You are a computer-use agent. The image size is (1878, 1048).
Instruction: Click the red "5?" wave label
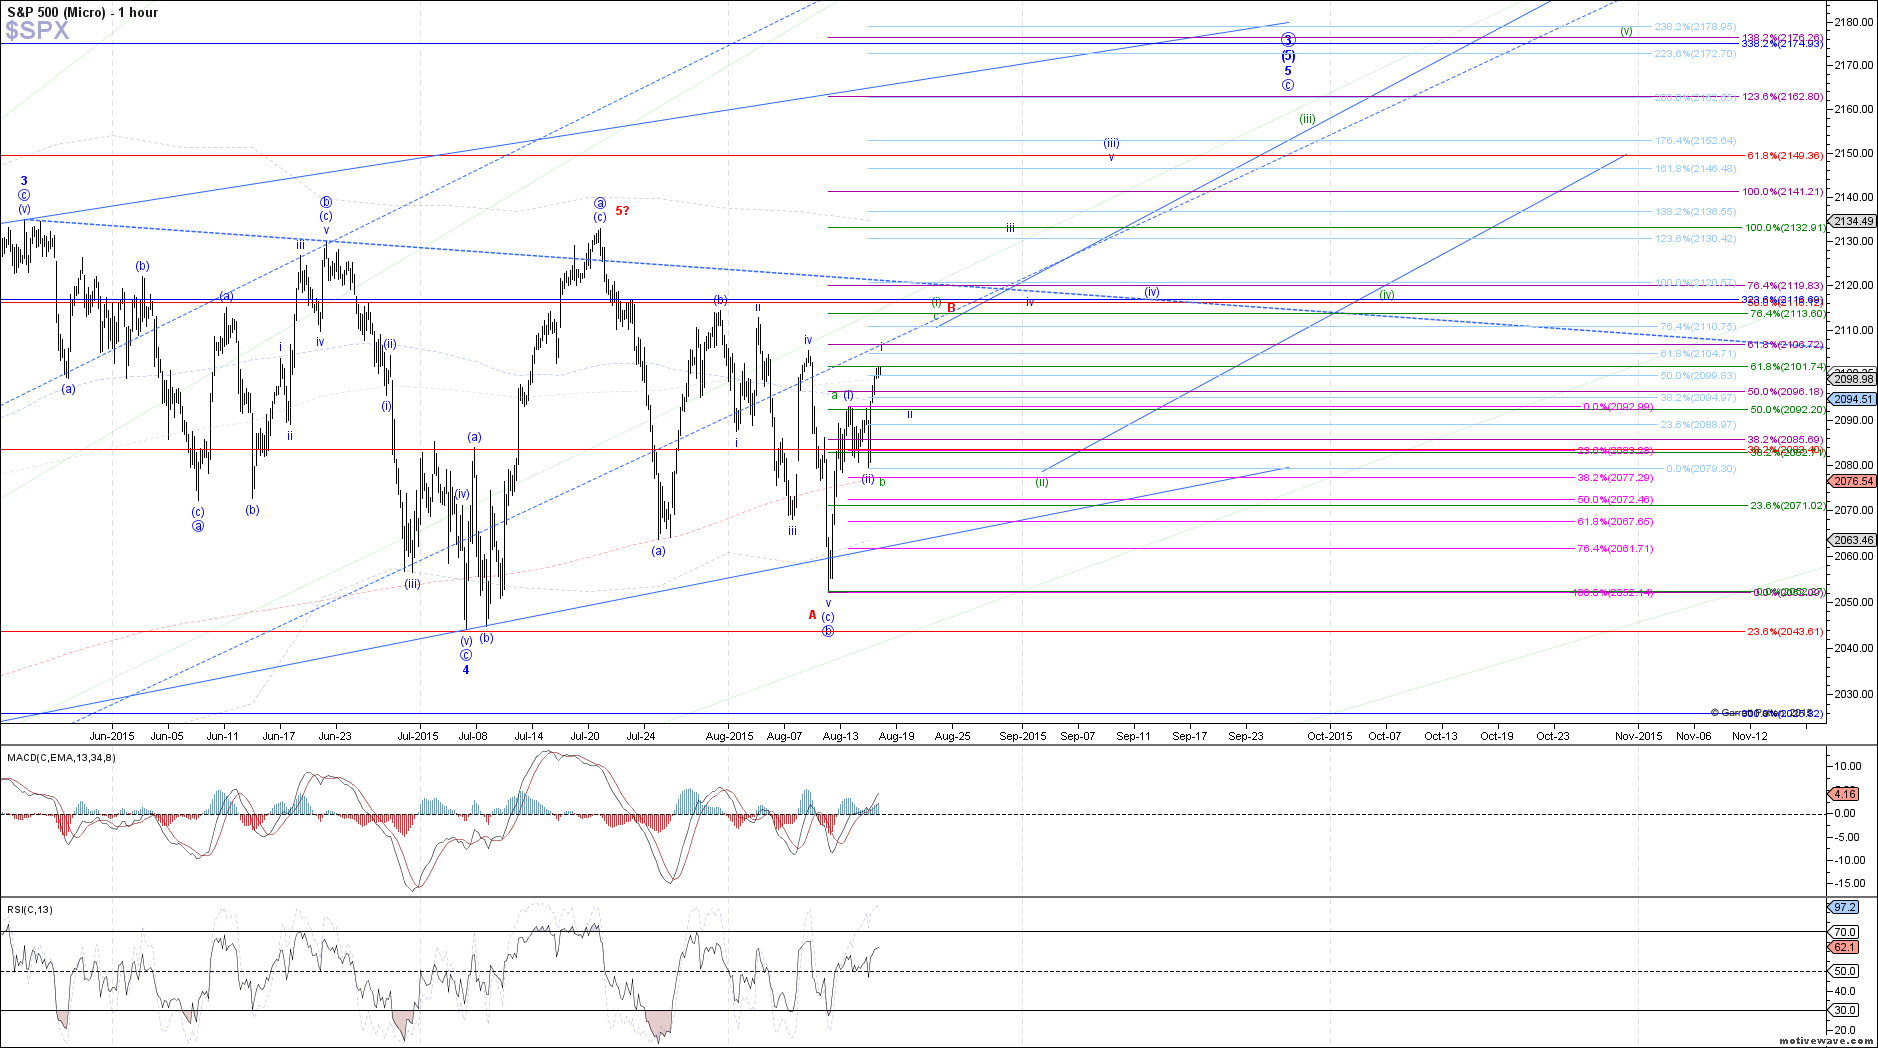click(x=622, y=211)
